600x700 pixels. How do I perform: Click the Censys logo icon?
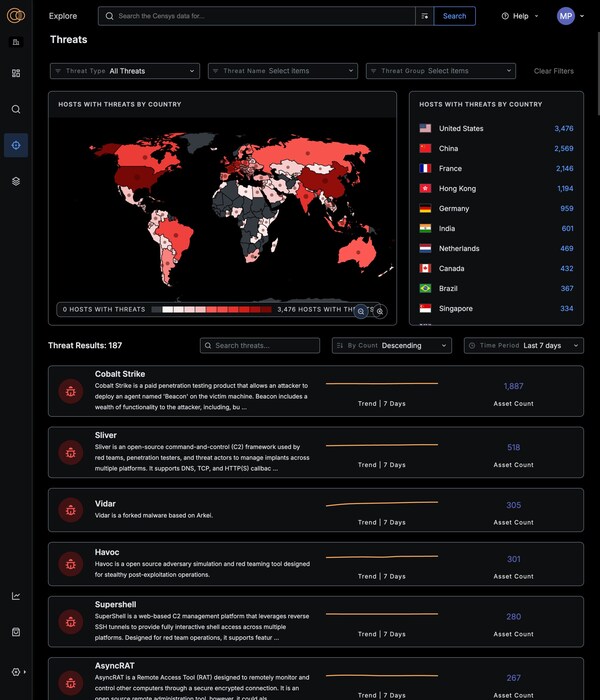[16, 16]
